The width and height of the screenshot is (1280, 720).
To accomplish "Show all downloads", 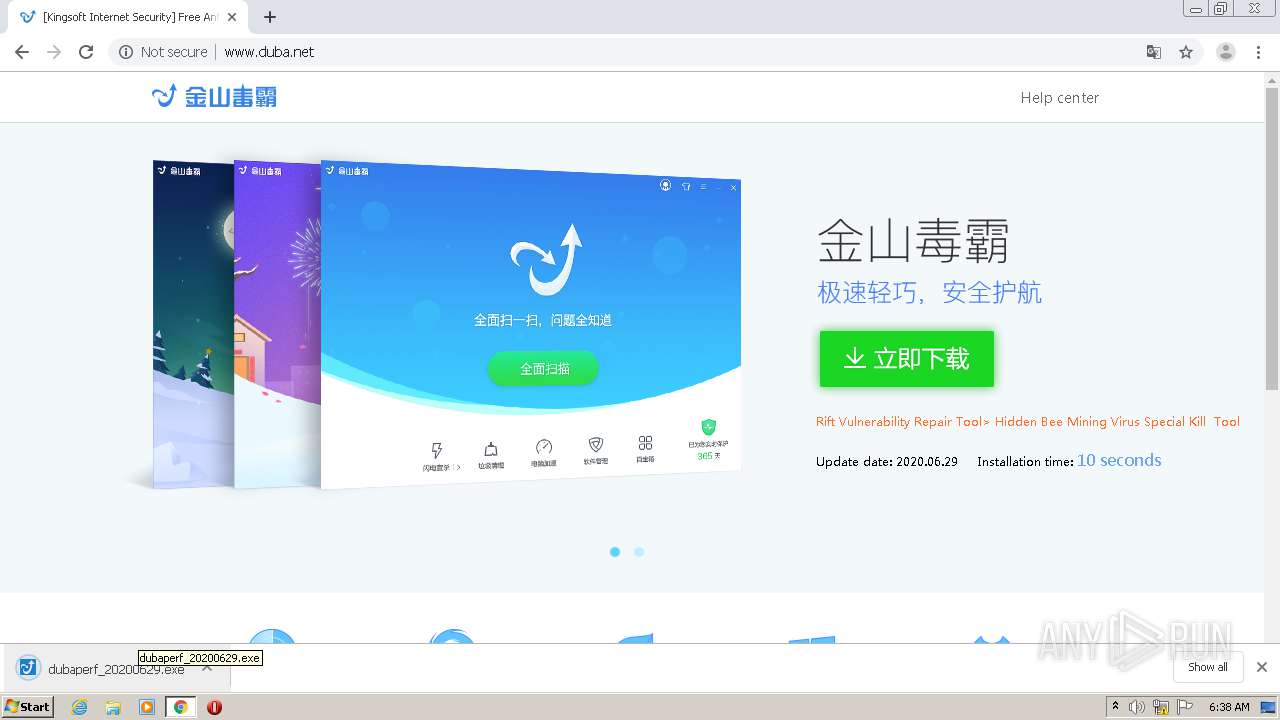I will pyautogui.click(x=1208, y=667).
